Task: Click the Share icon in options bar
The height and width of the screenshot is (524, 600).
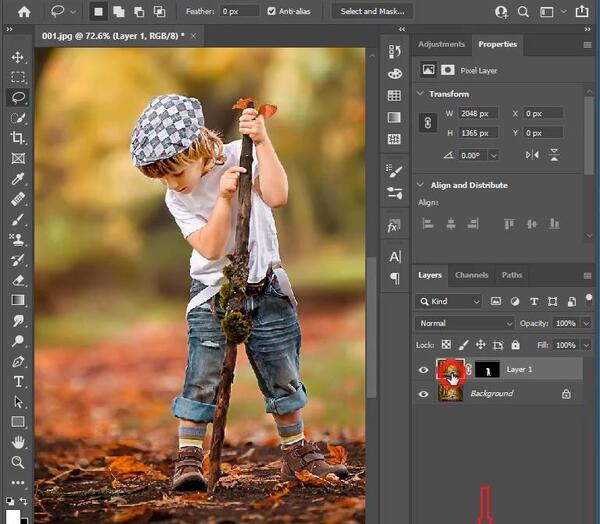Action: pyautogui.click(x=582, y=11)
